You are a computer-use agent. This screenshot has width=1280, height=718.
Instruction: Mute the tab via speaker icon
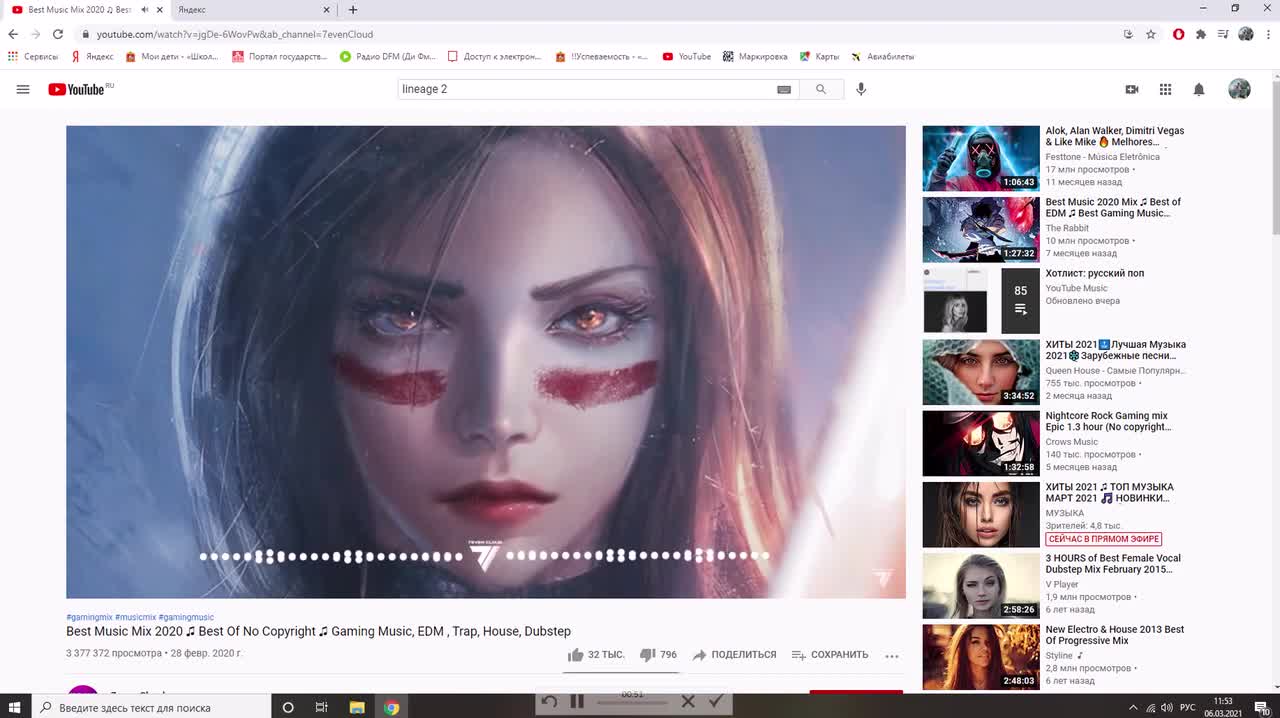[x=145, y=9]
